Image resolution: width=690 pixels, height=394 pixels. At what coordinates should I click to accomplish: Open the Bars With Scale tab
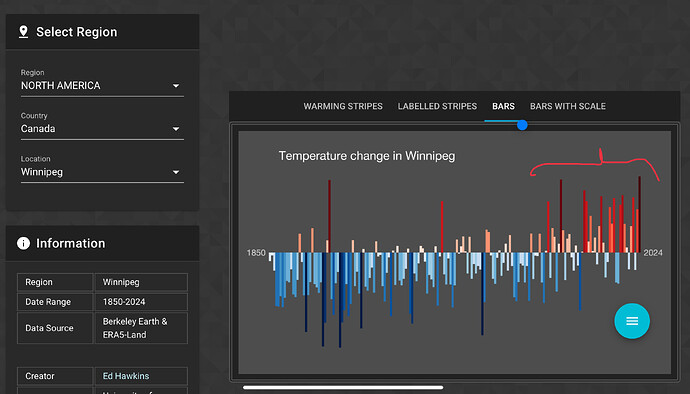click(x=568, y=107)
